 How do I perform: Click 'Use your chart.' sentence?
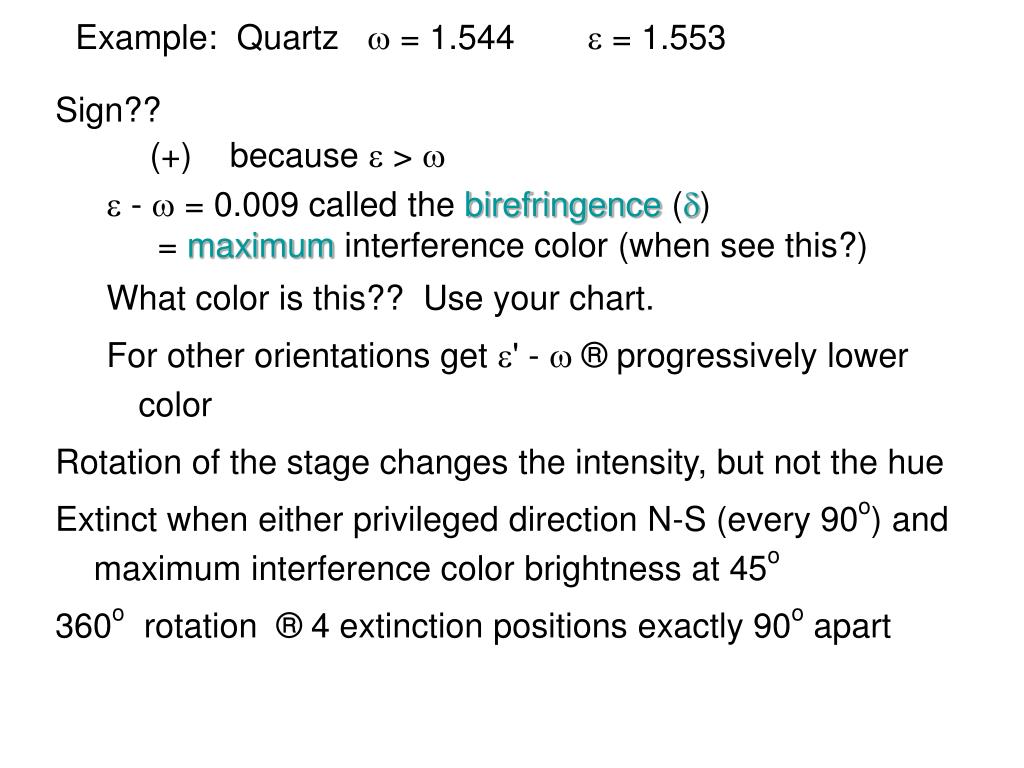(539, 299)
